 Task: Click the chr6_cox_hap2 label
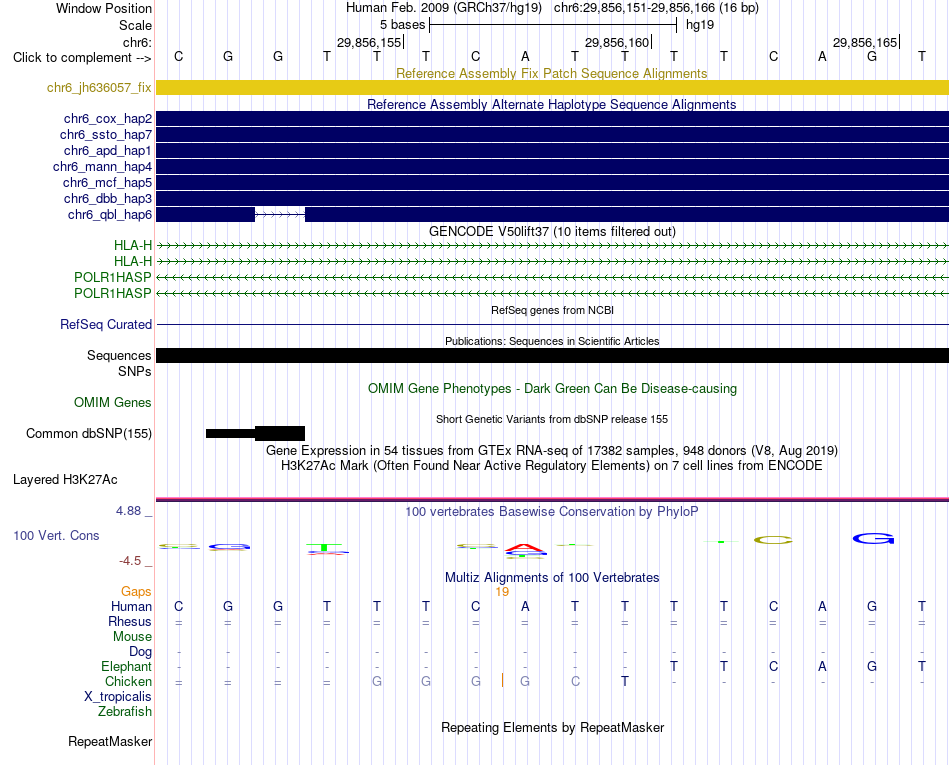pos(108,119)
